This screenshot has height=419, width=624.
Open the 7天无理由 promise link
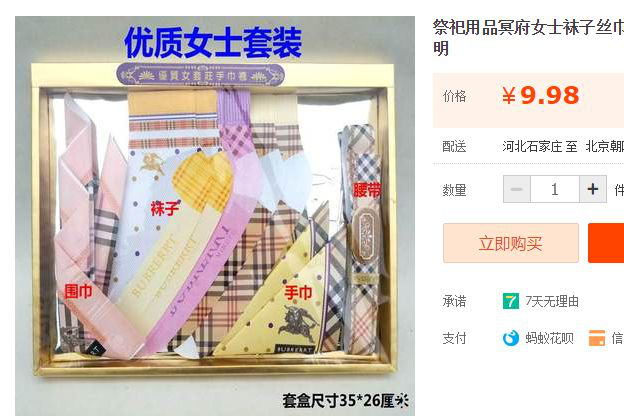tap(552, 301)
